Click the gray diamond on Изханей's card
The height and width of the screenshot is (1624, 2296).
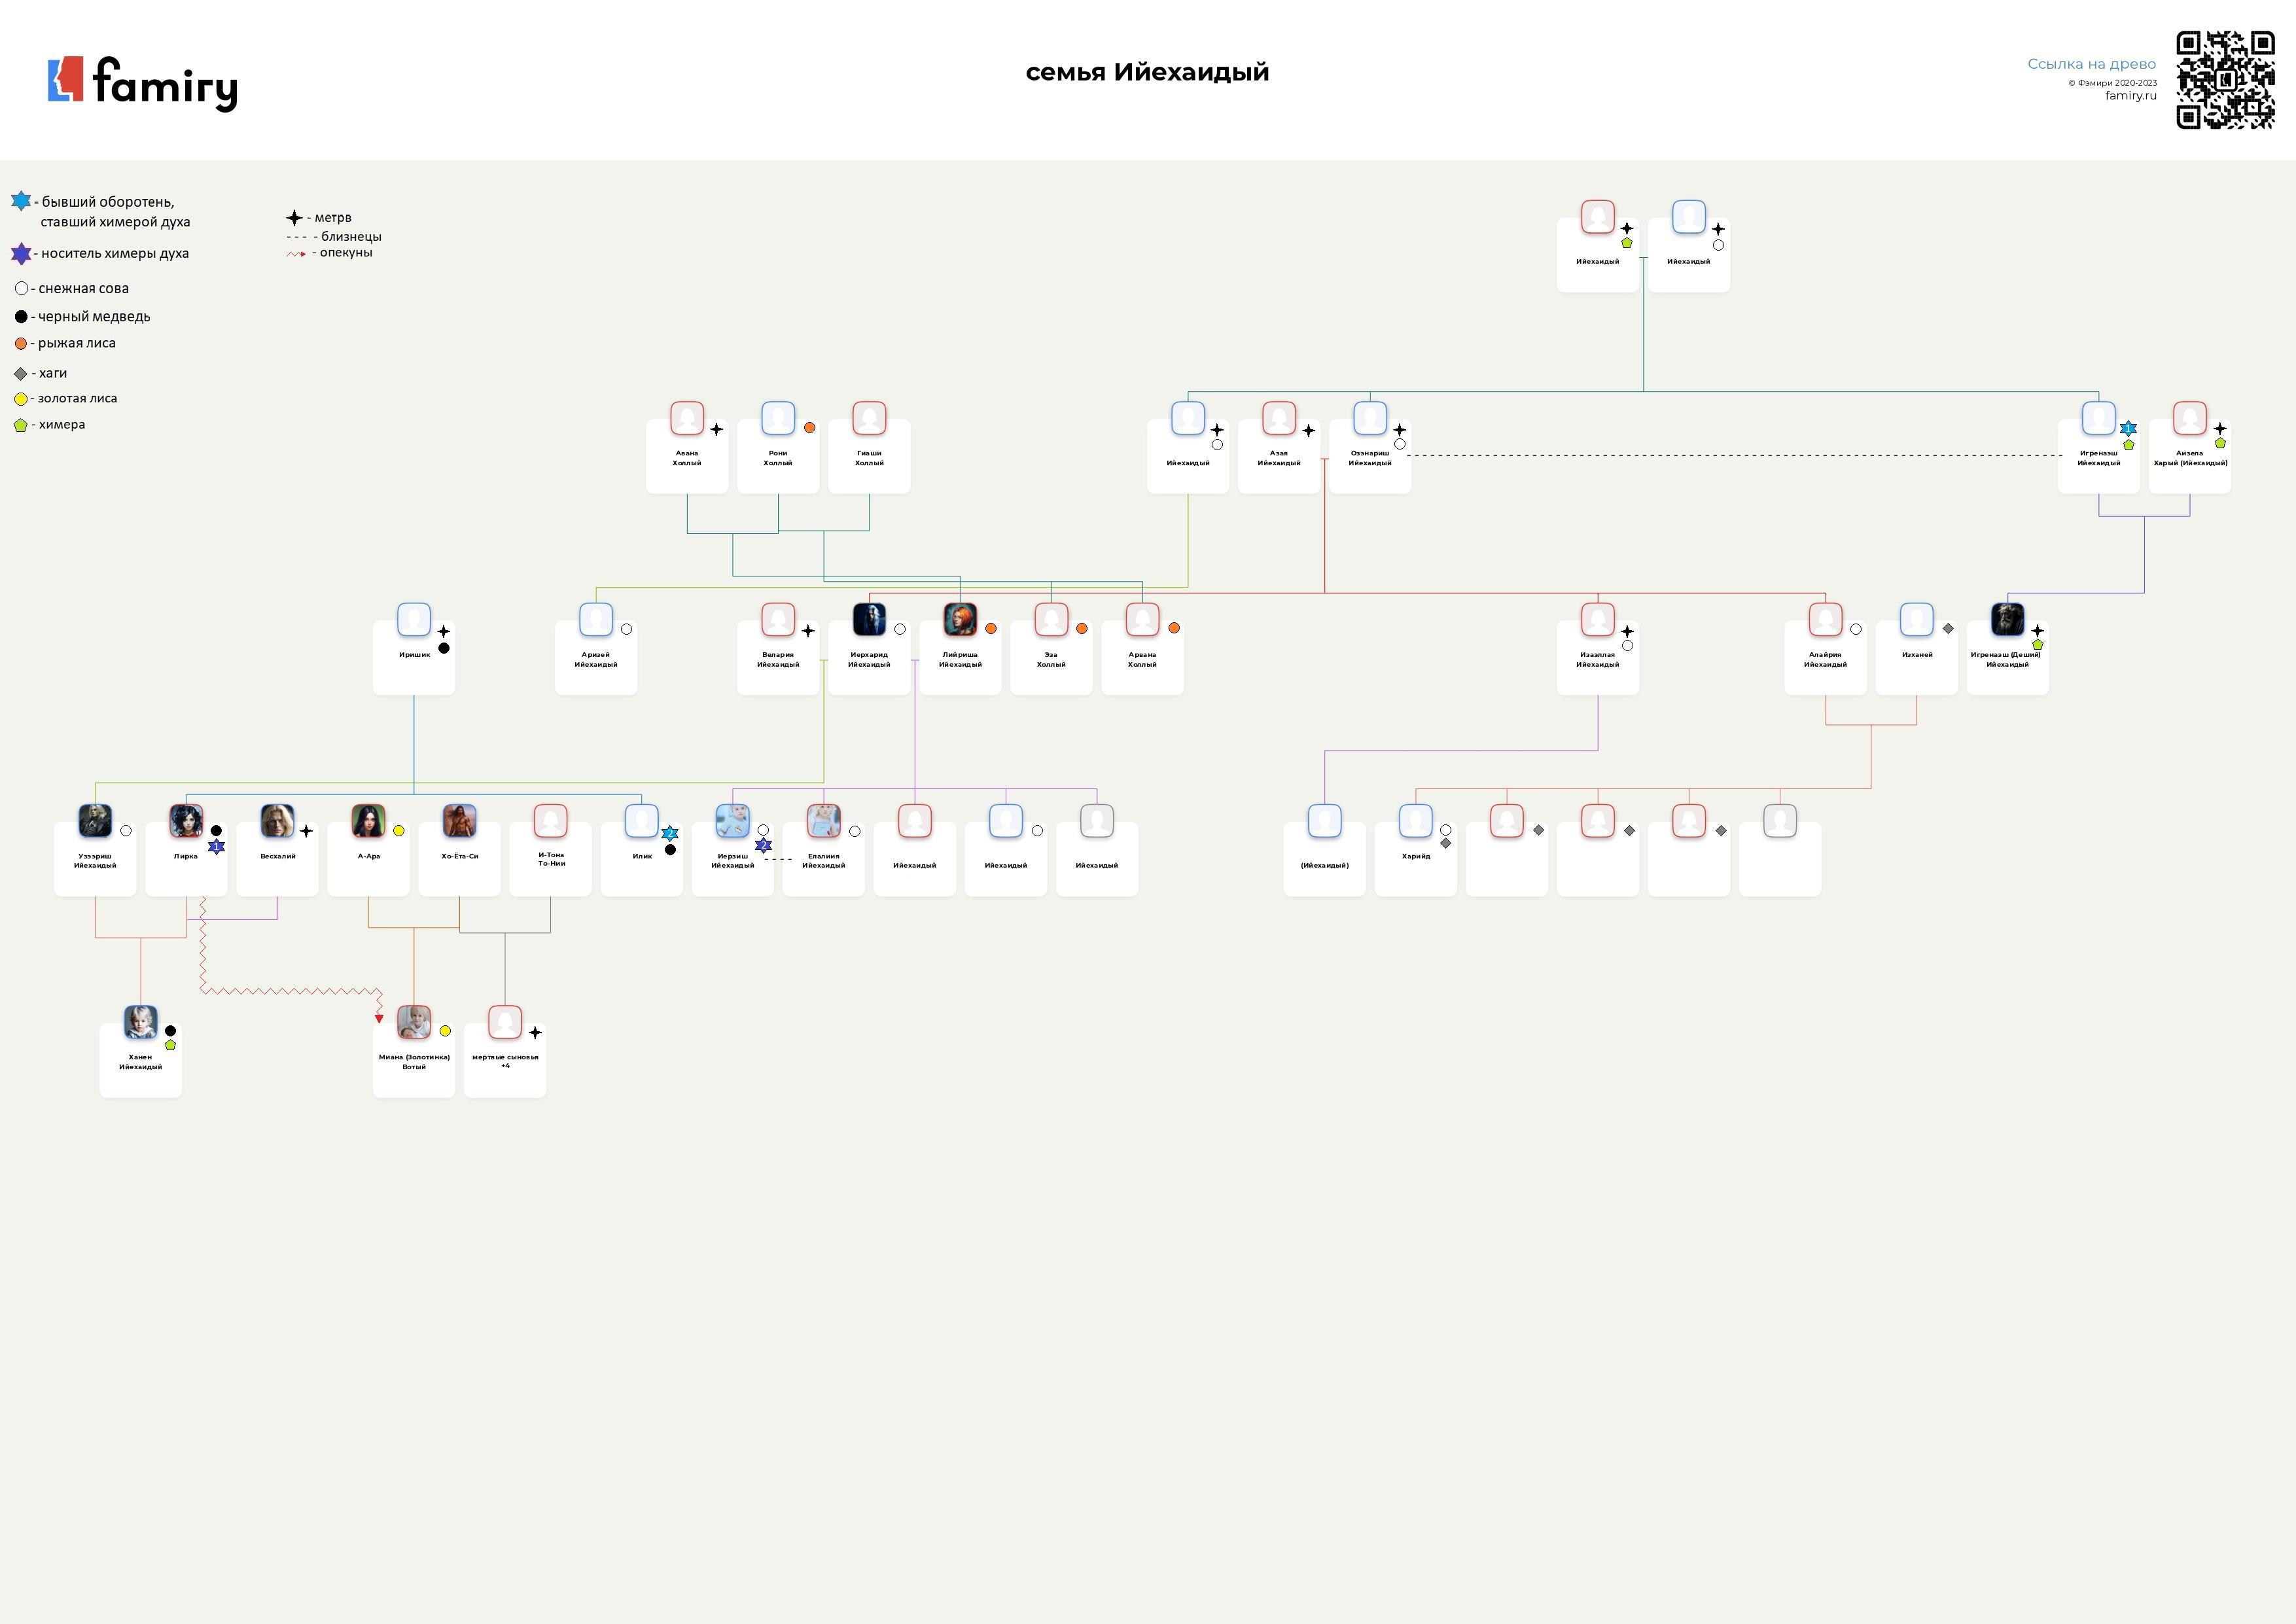point(1948,629)
